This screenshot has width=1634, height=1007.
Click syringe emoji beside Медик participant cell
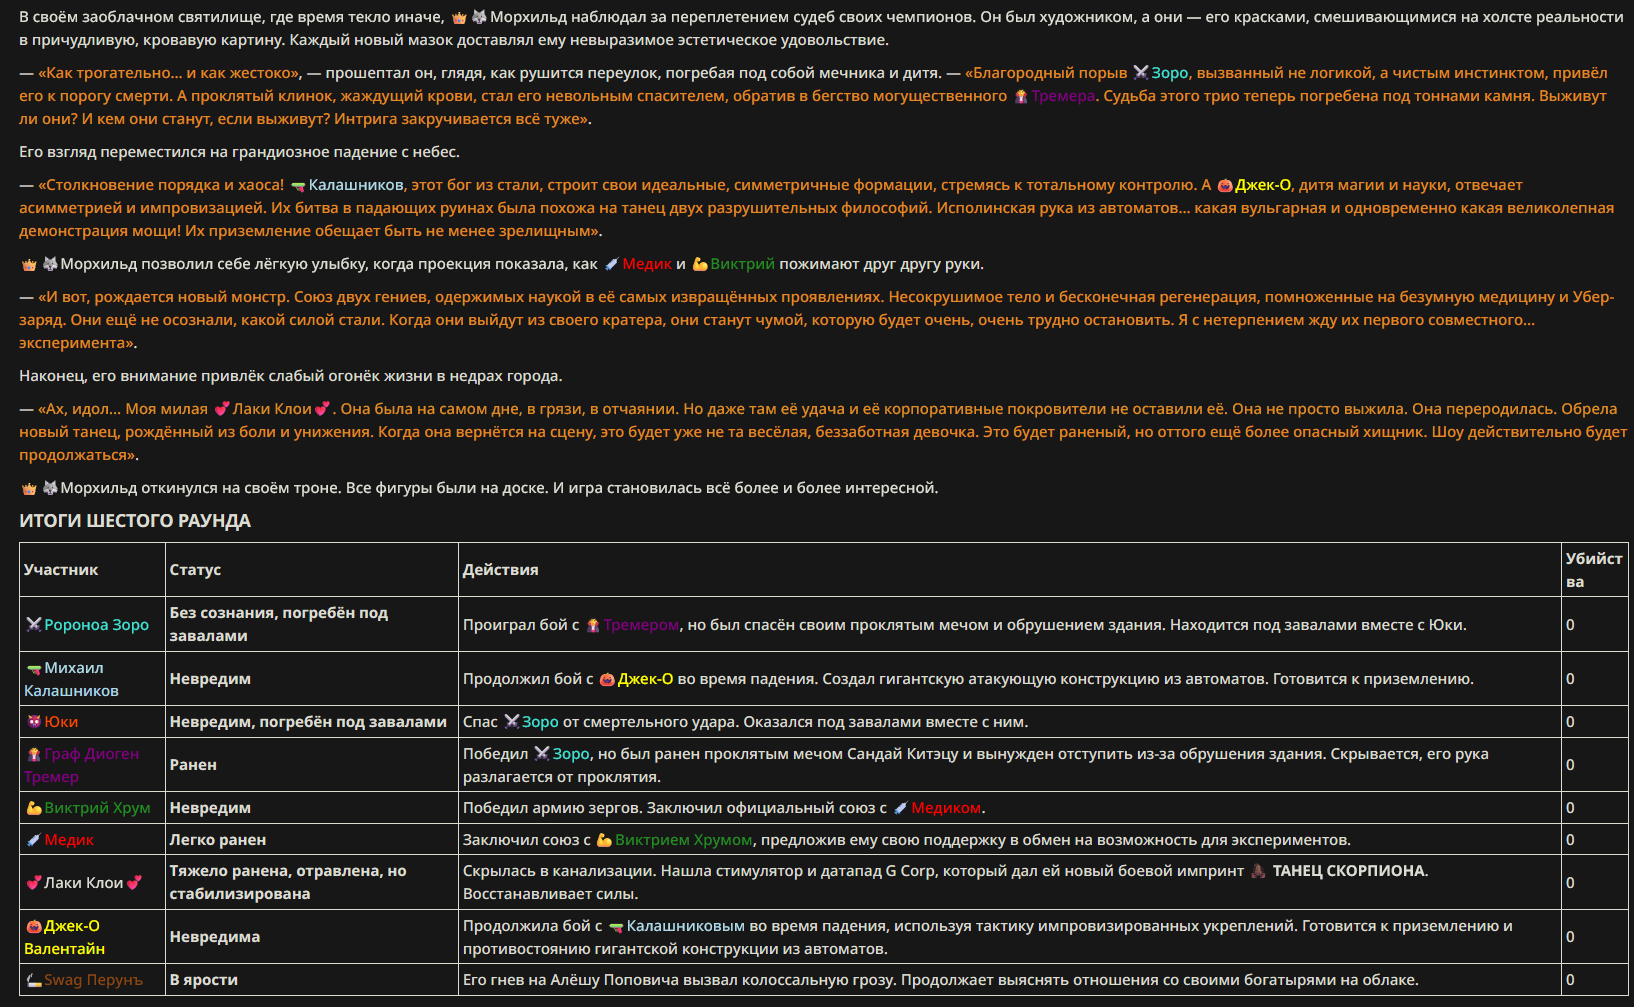(x=34, y=840)
